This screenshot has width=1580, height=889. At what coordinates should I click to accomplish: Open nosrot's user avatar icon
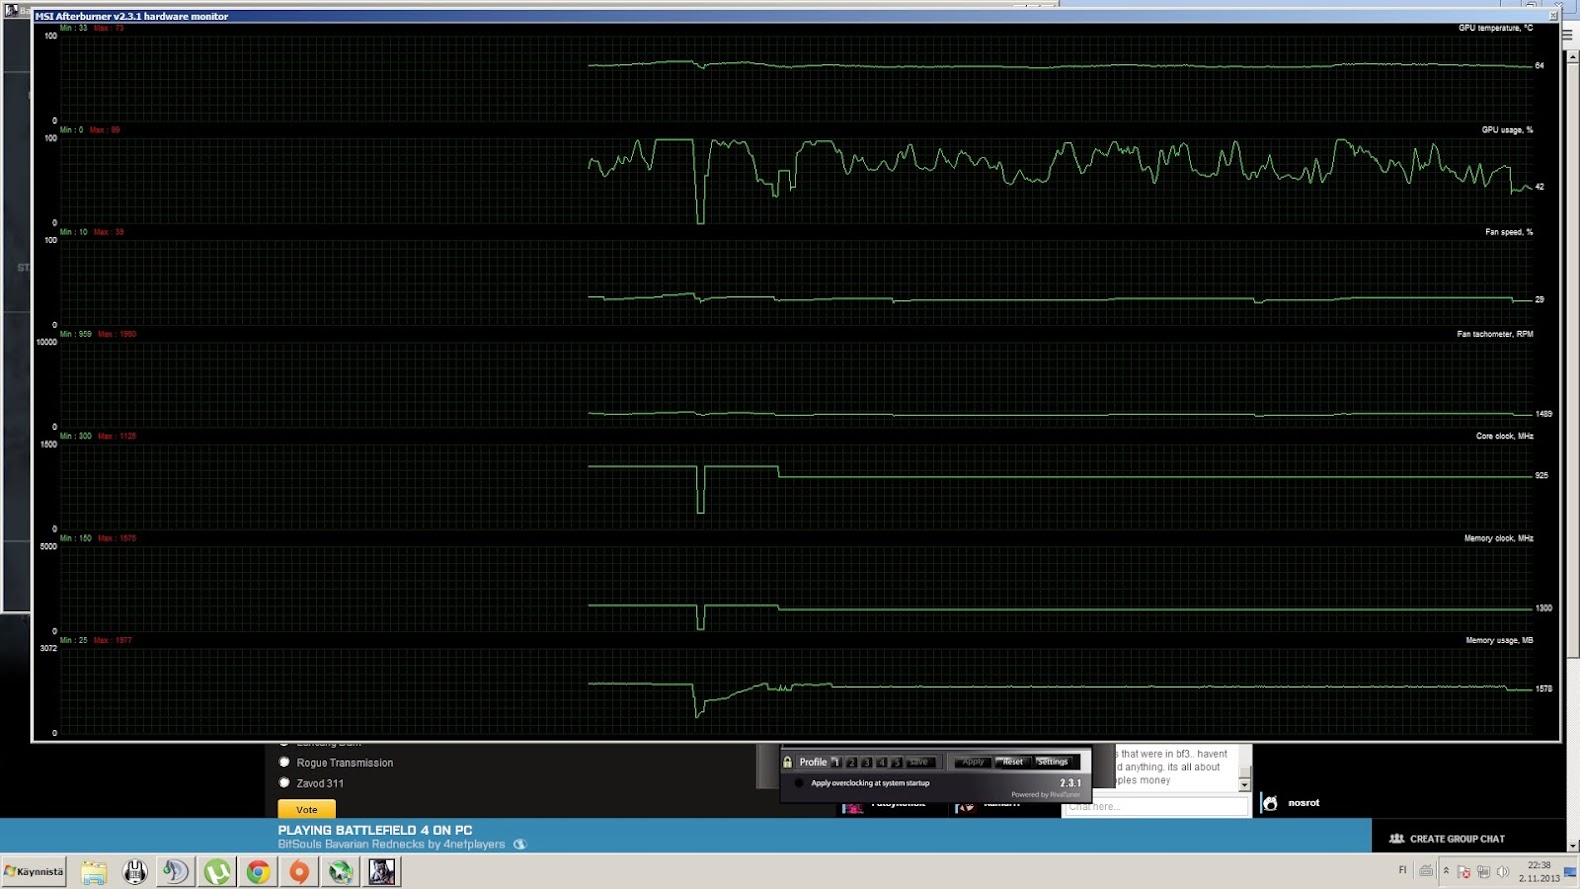point(1269,803)
